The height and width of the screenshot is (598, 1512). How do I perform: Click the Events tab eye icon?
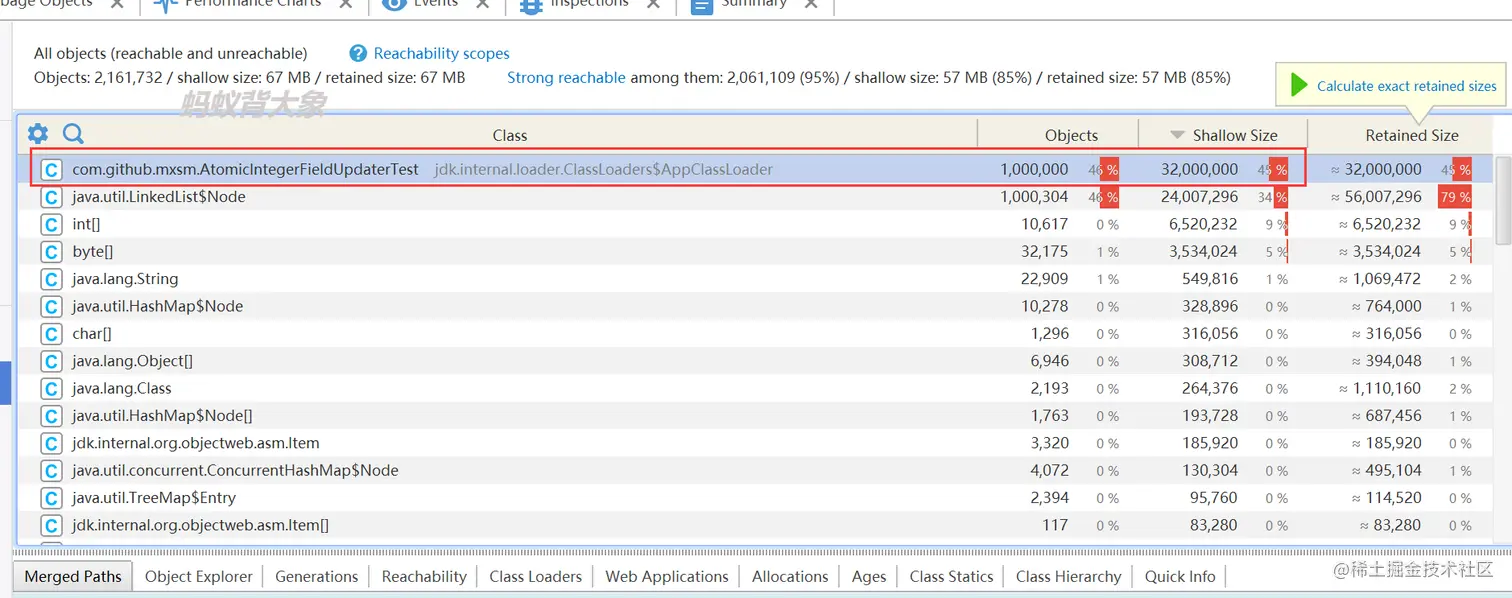(394, 4)
